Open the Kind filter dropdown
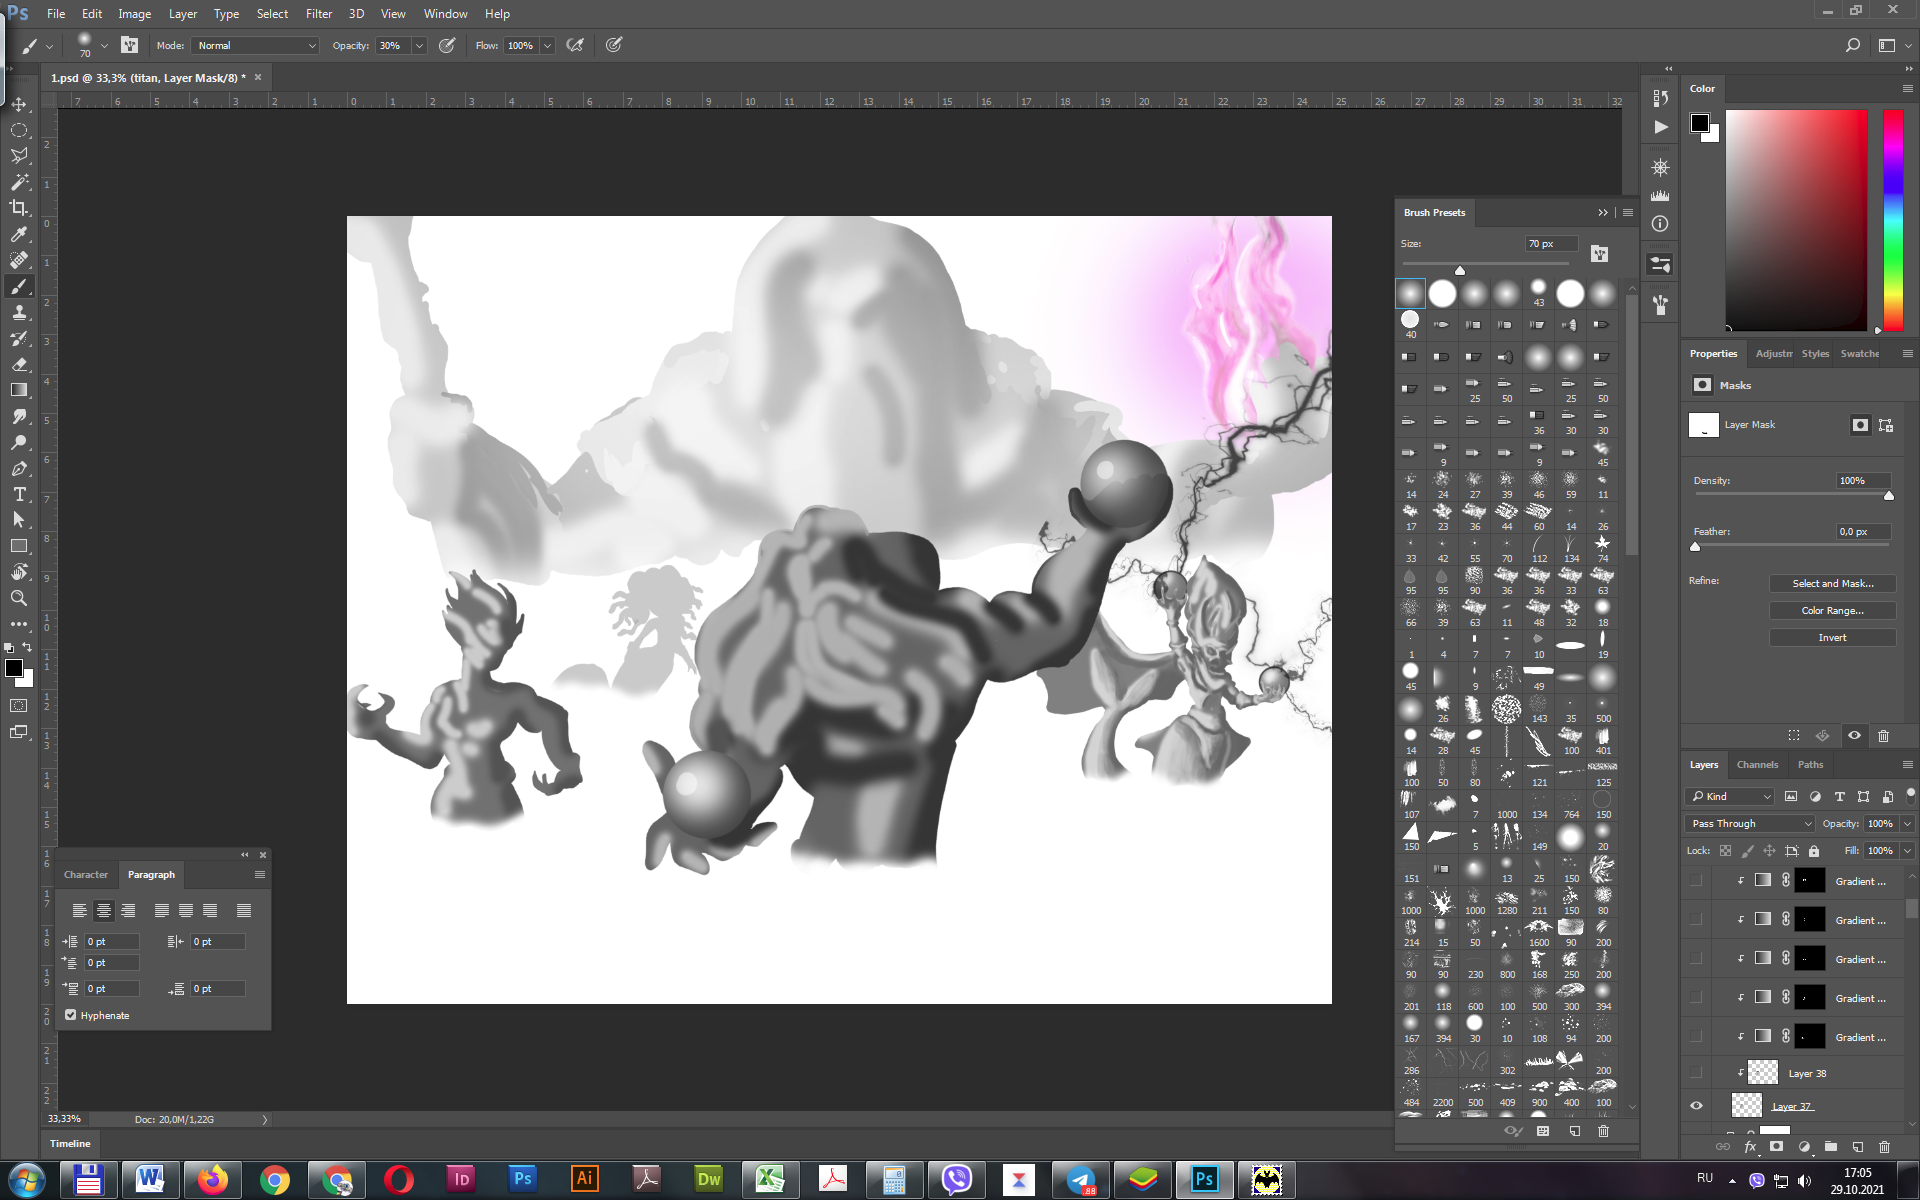Screen dimensions: 1920x1200 tap(1730, 796)
